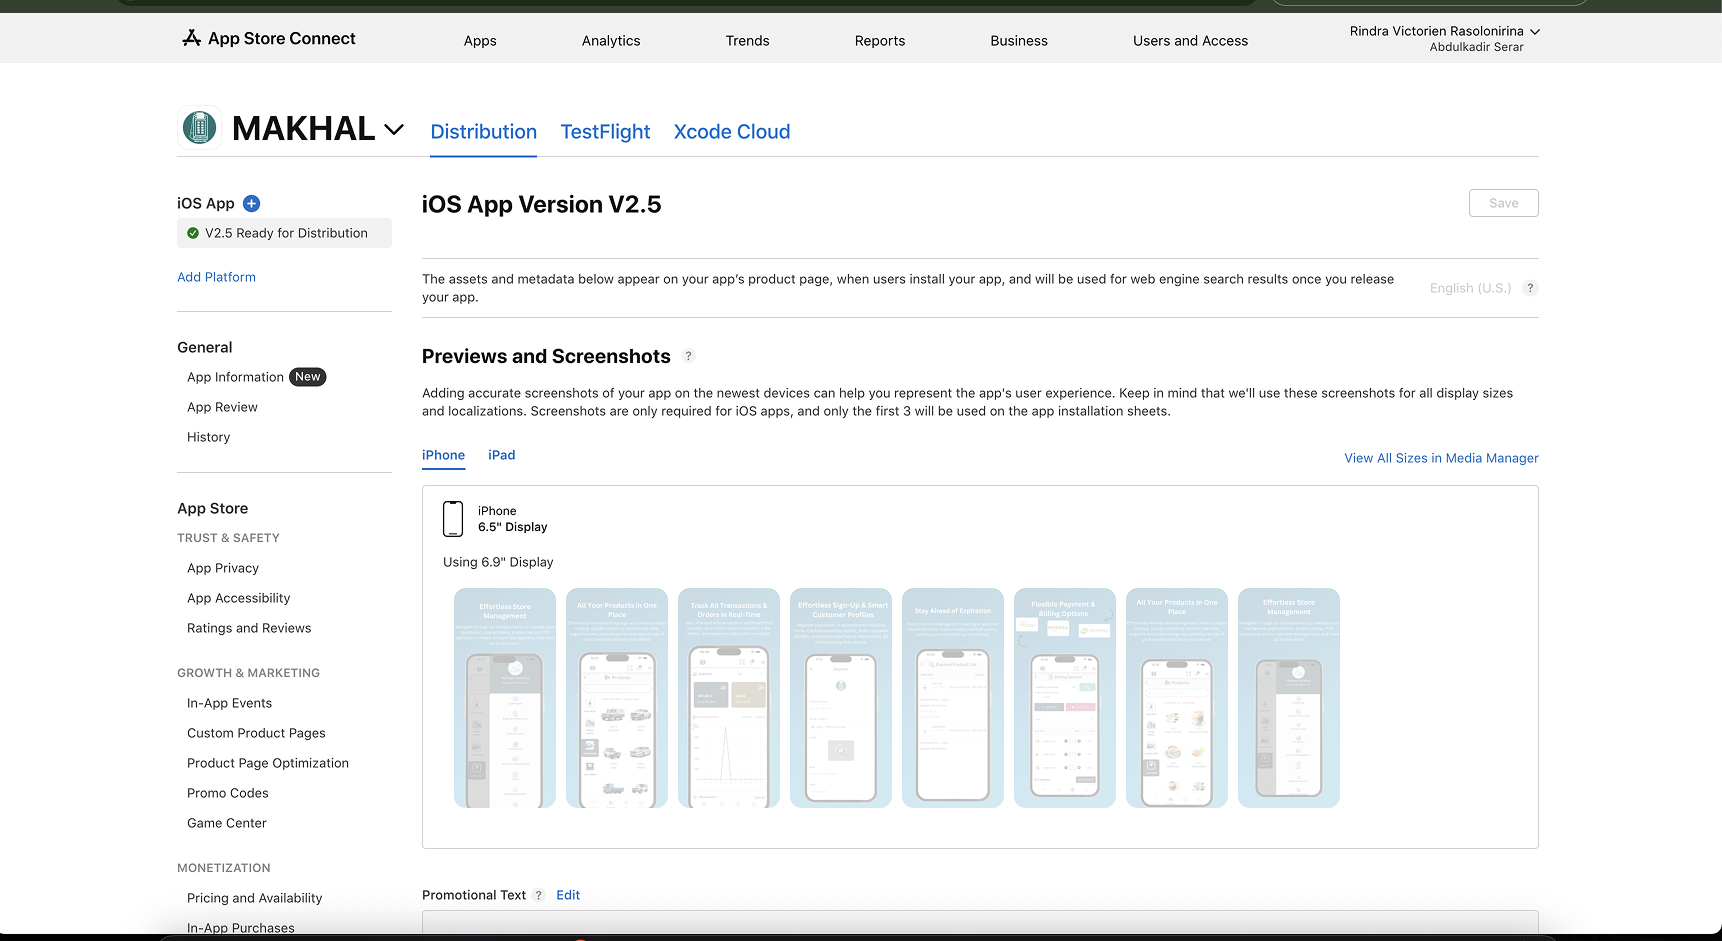Select the second screenshot with vehicle products
This screenshot has height=941, width=1722.
coord(617,698)
